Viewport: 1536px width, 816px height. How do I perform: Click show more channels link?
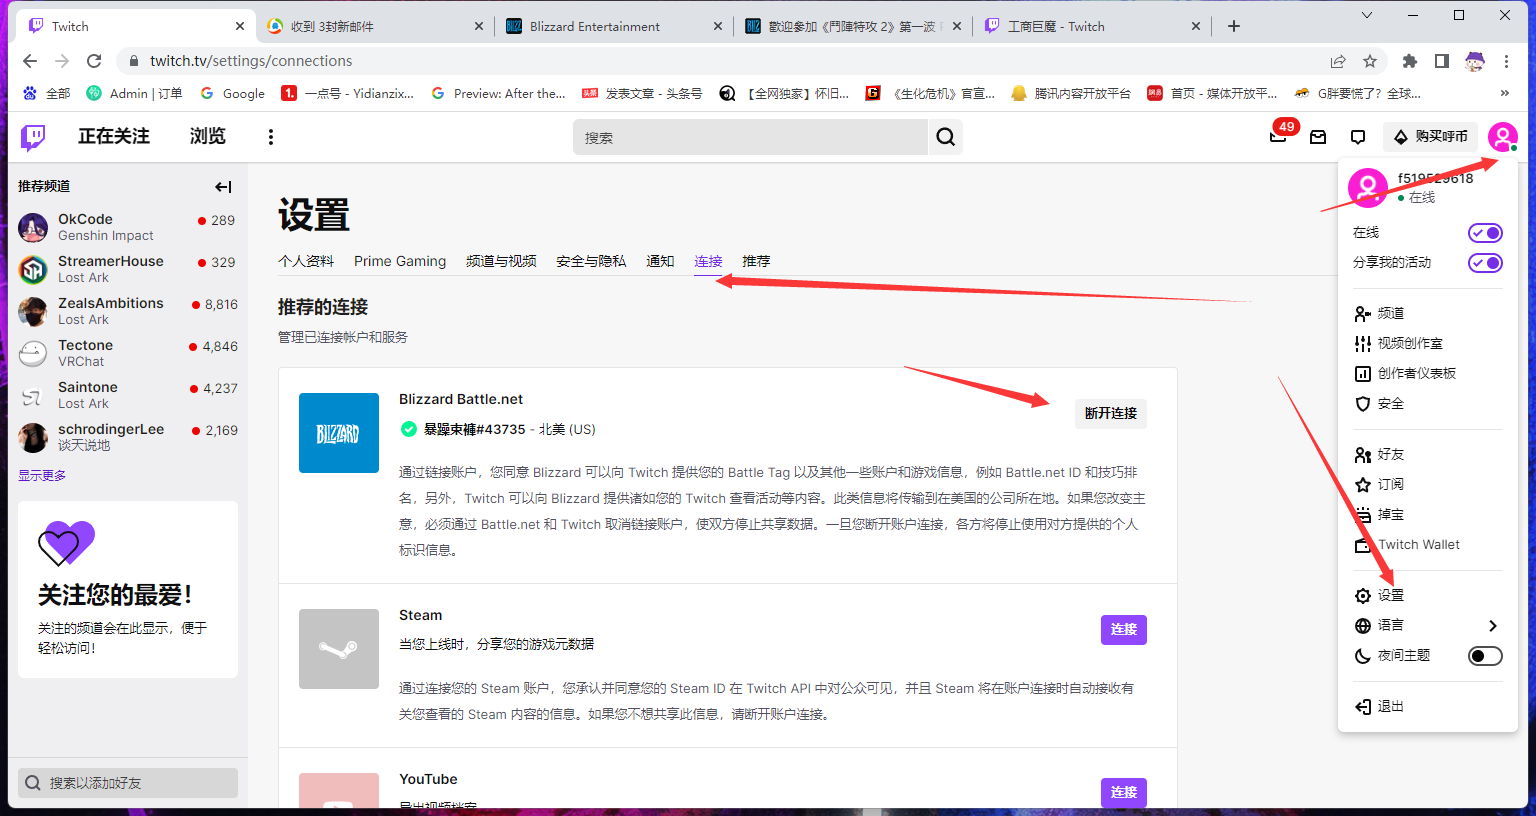tap(42, 476)
